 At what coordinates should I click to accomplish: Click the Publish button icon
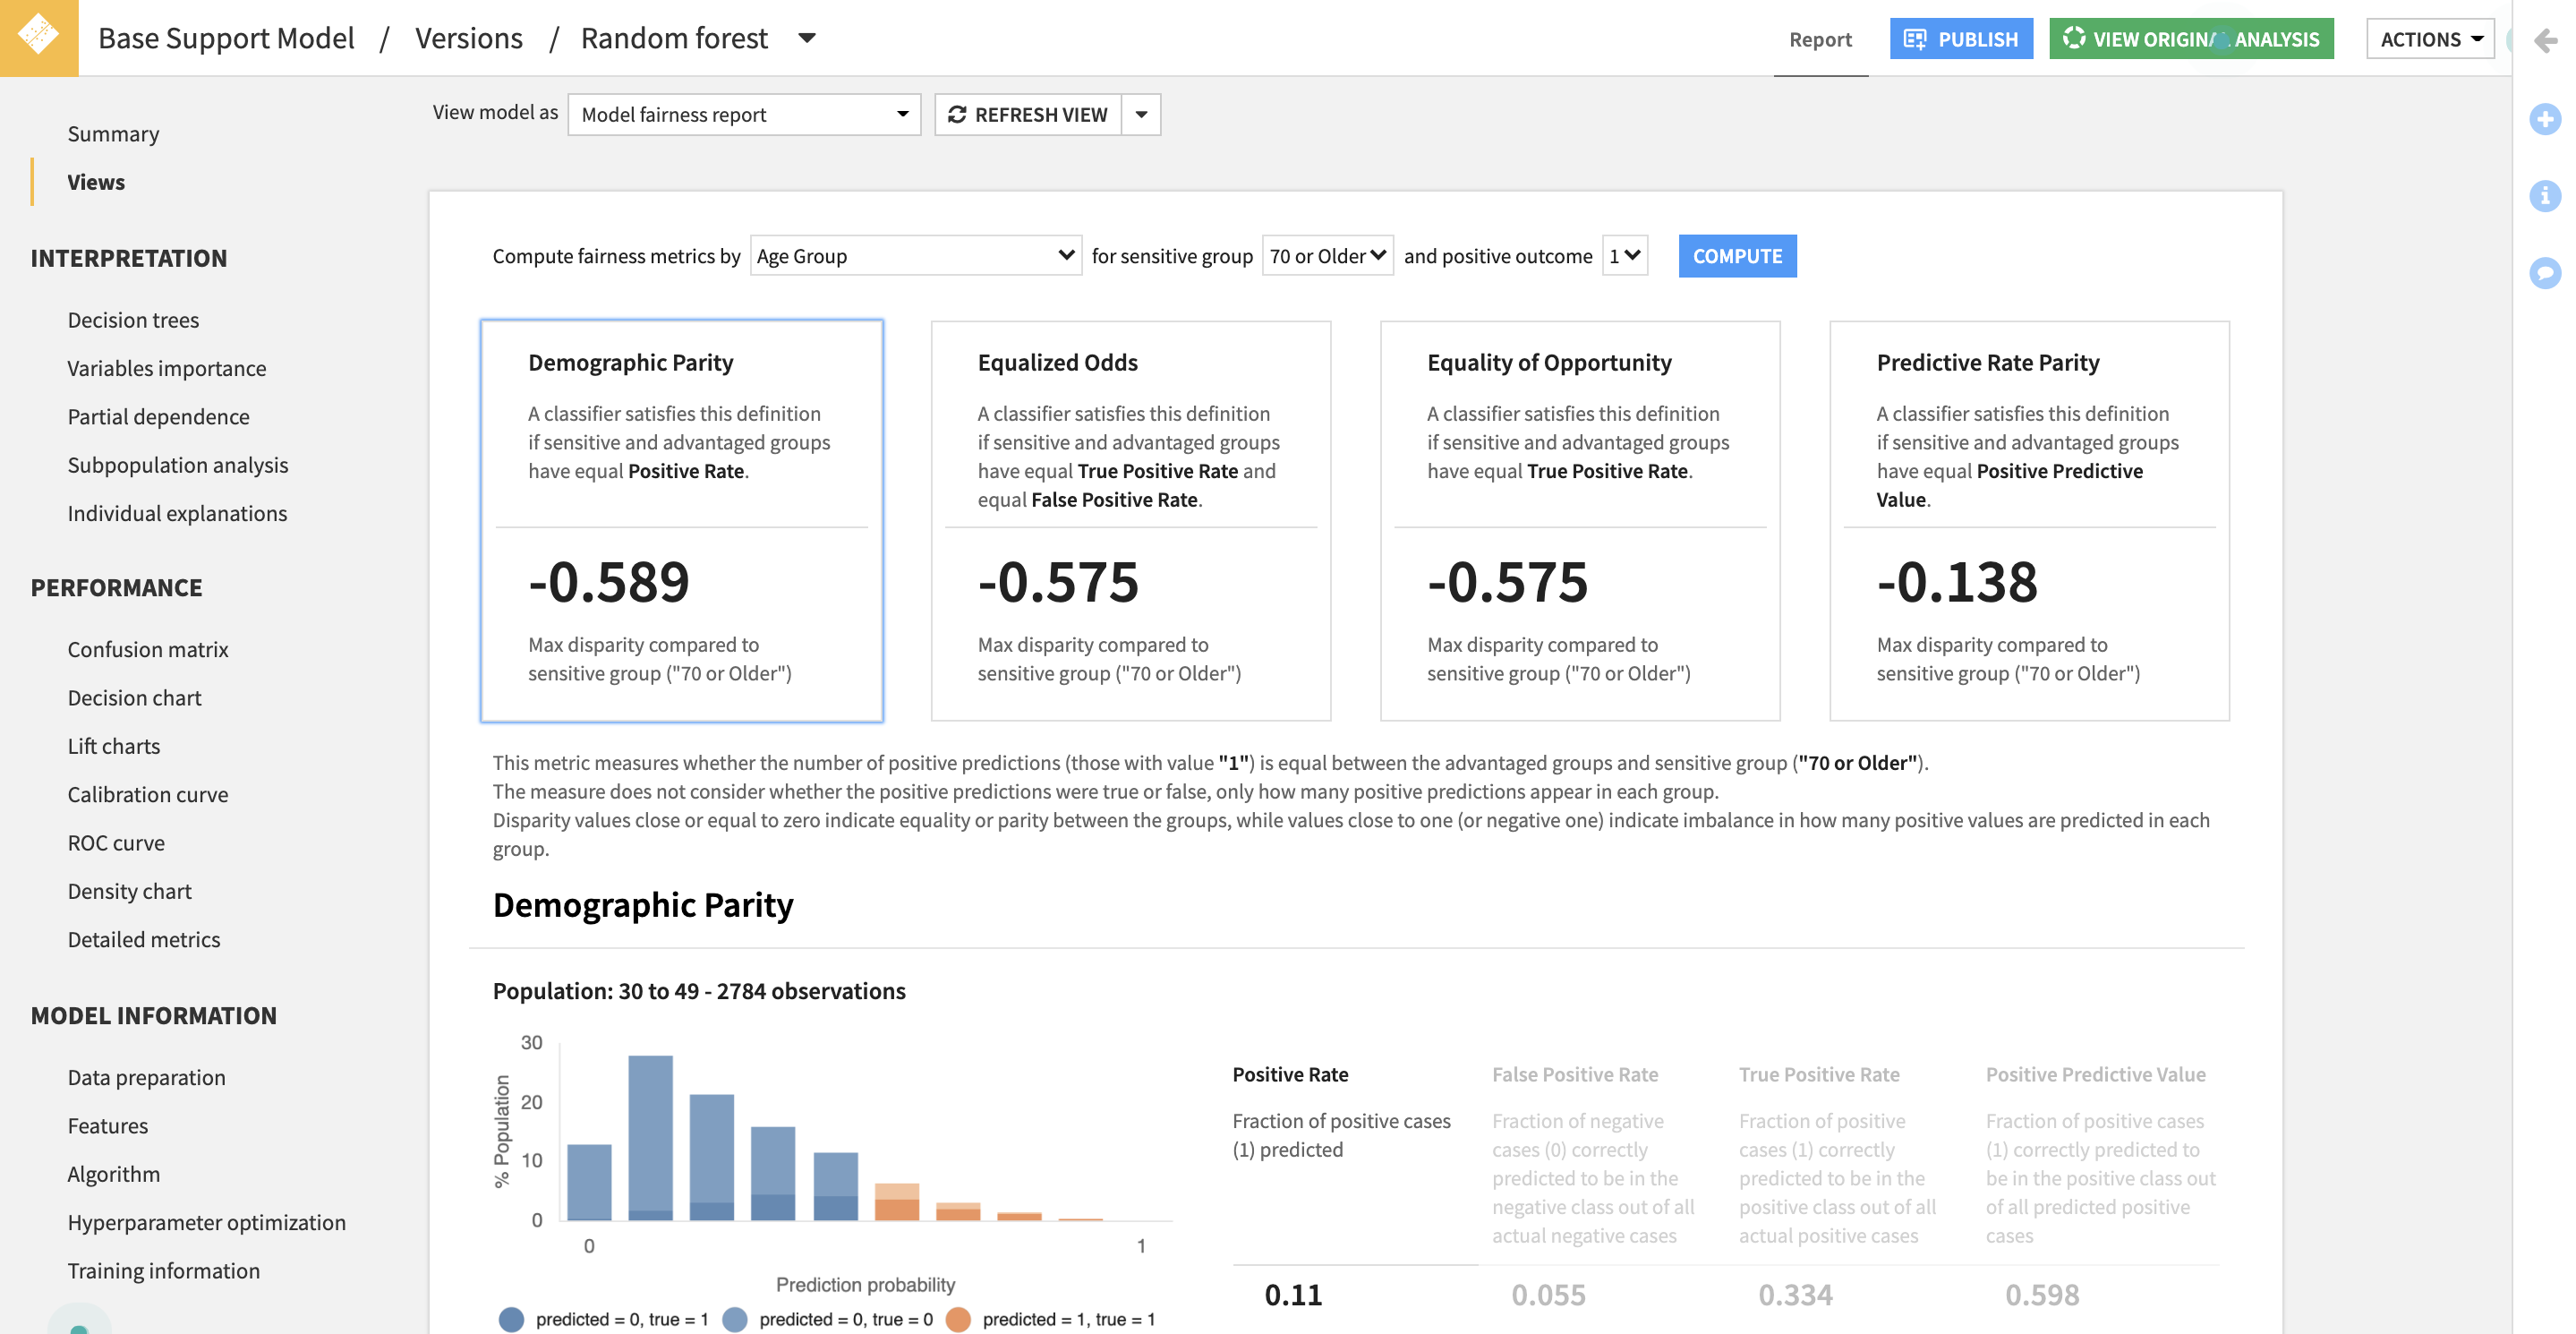(1914, 40)
